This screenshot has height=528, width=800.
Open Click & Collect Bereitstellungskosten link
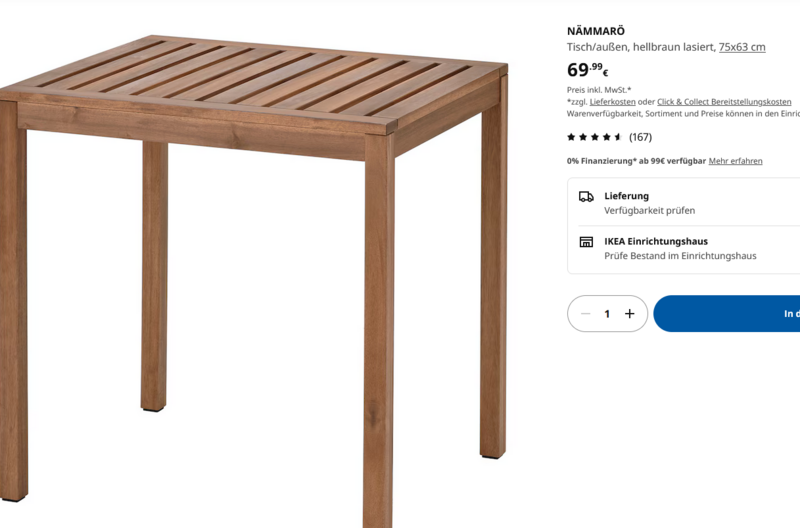tap(724, 102)
